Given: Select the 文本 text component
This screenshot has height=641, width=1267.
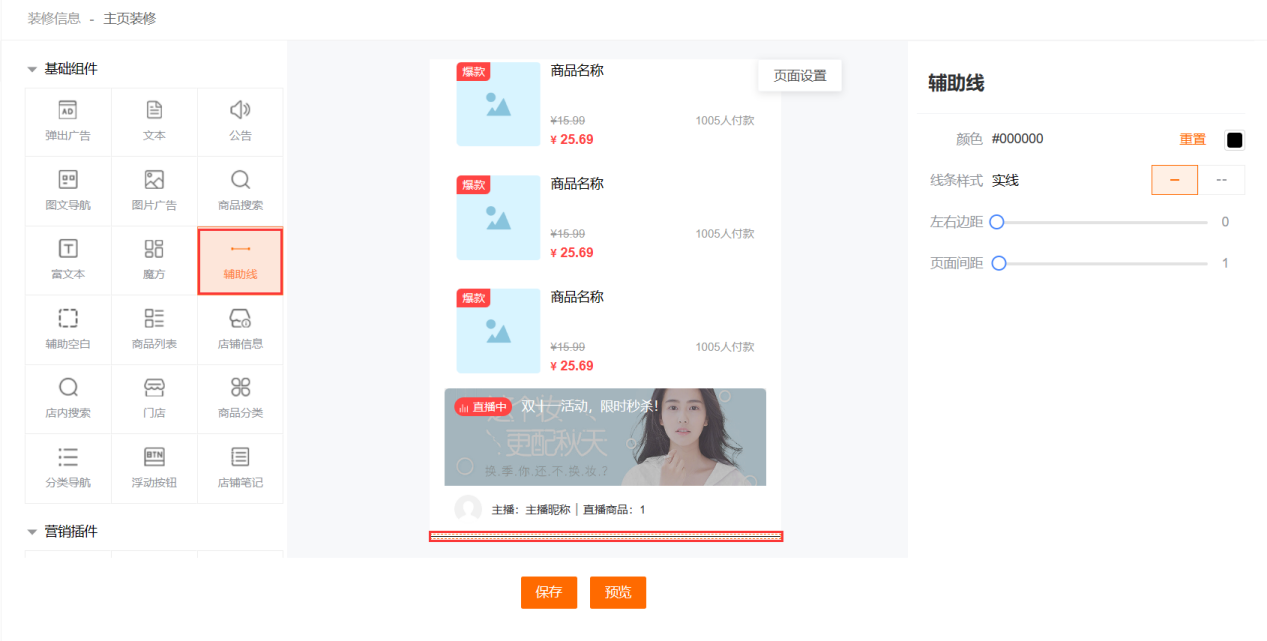Looking at the screenshot, I should (154, 121).
